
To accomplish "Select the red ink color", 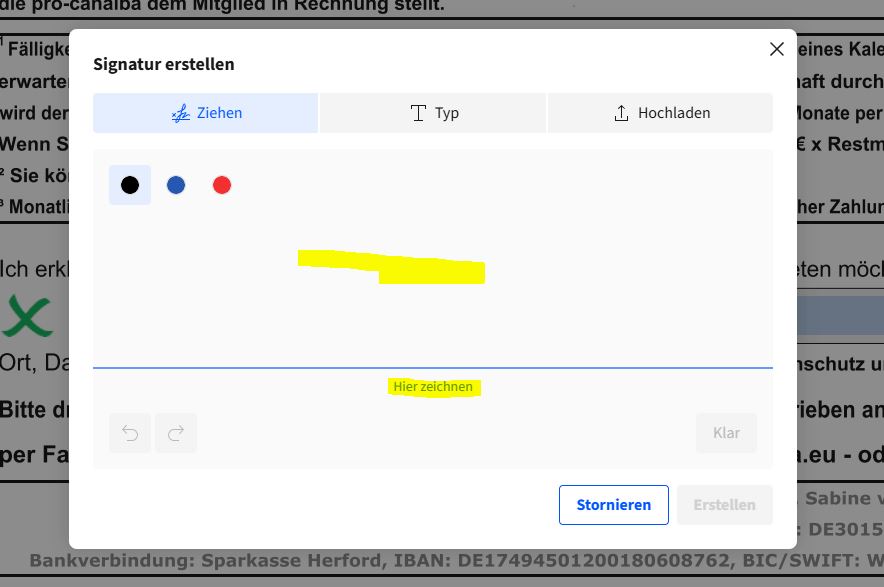I will pos(222,185).
